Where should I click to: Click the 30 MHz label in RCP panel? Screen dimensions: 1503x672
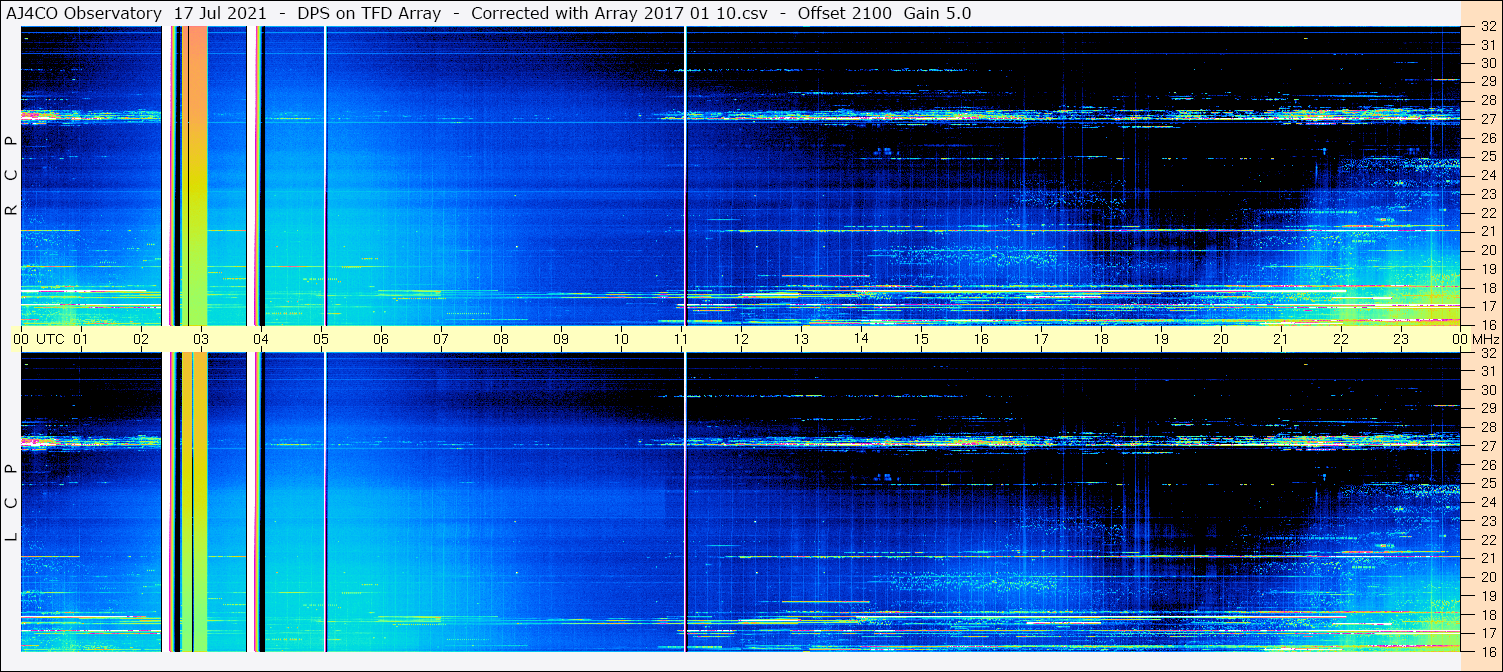point(1487,63)
